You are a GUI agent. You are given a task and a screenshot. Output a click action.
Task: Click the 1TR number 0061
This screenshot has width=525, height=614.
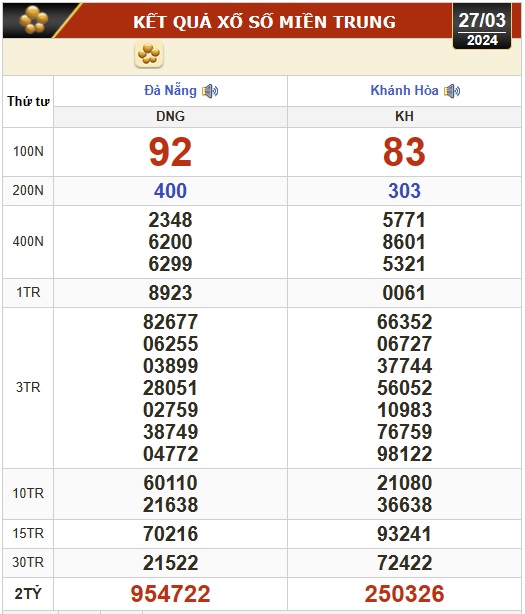click(x=404, y=293)
